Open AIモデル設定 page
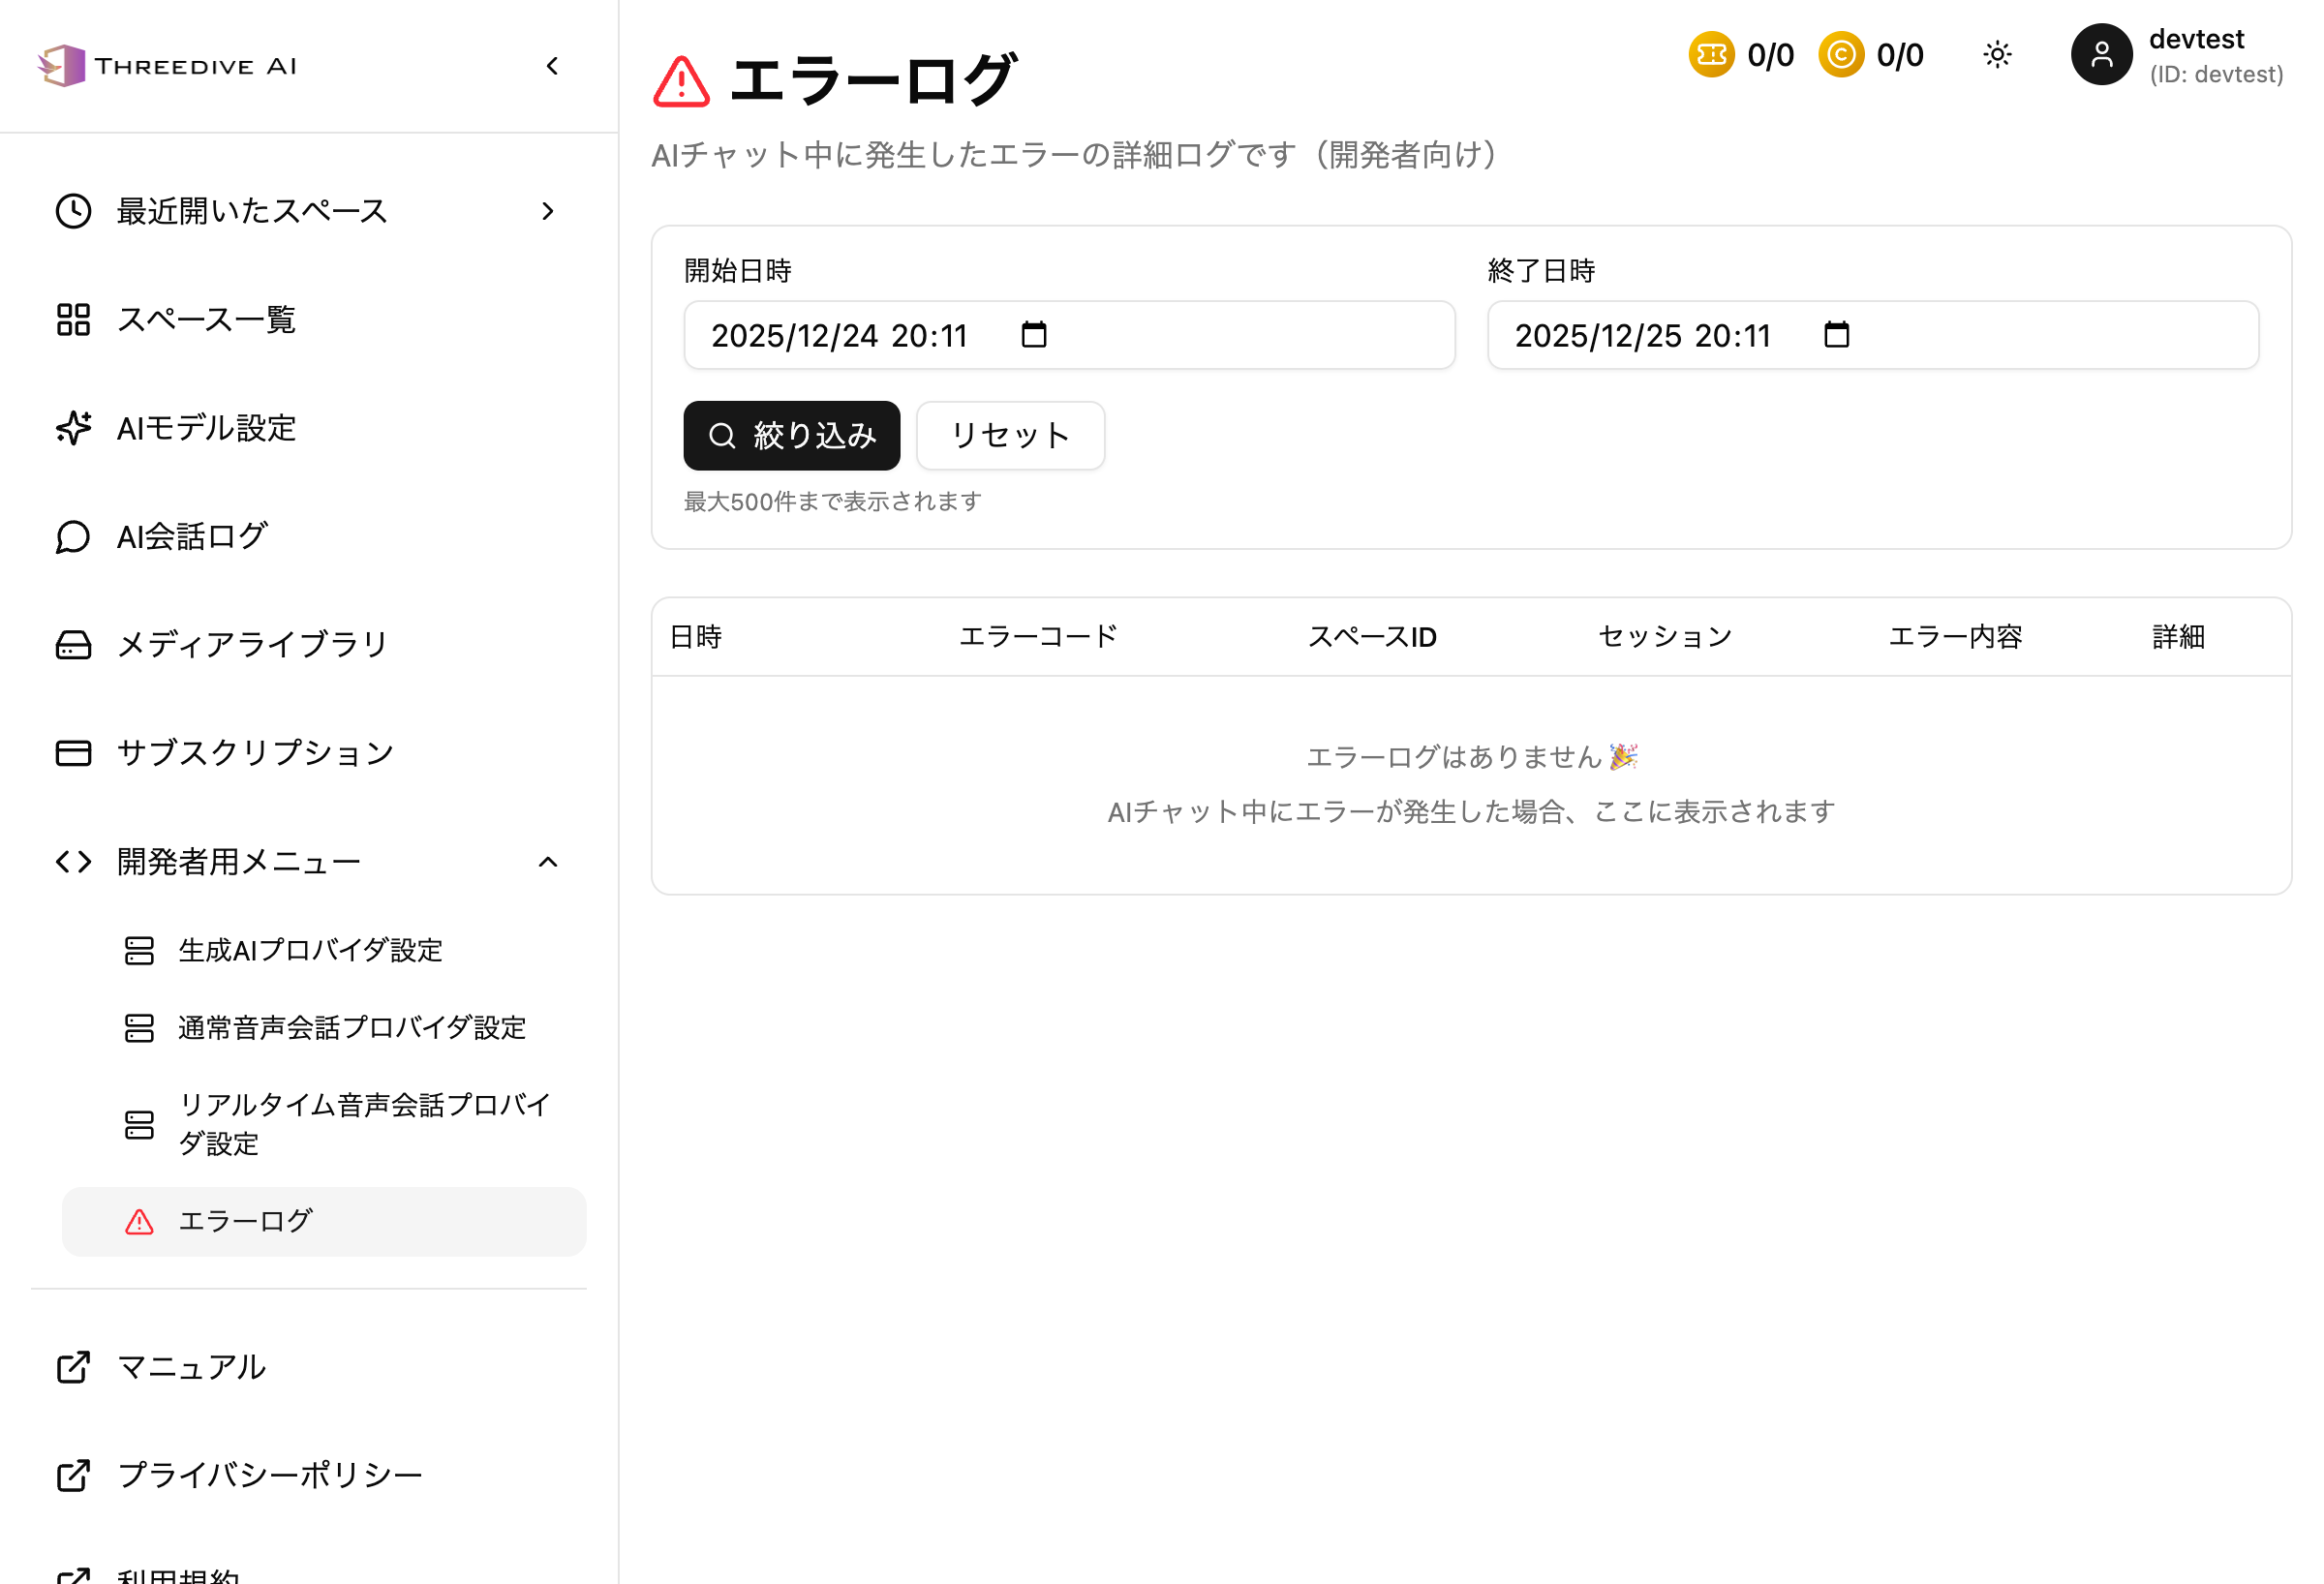The image size is (2324, 1584). [309, 428]
